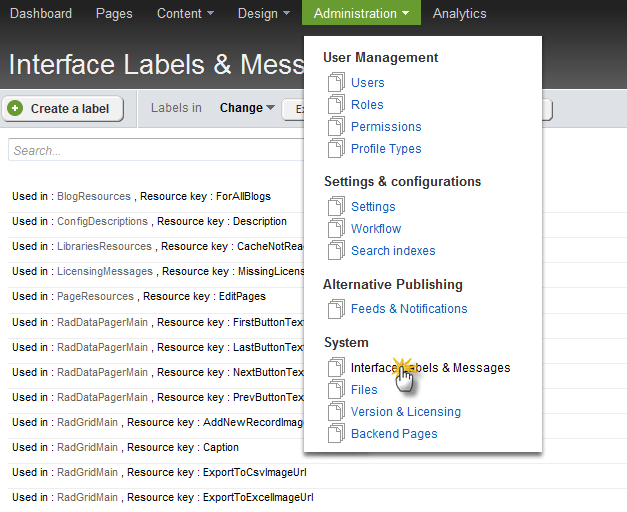Open the Roles link
The width and height of the screenshot is (627, 512).
pyautogui.click(x=367, y=104)
